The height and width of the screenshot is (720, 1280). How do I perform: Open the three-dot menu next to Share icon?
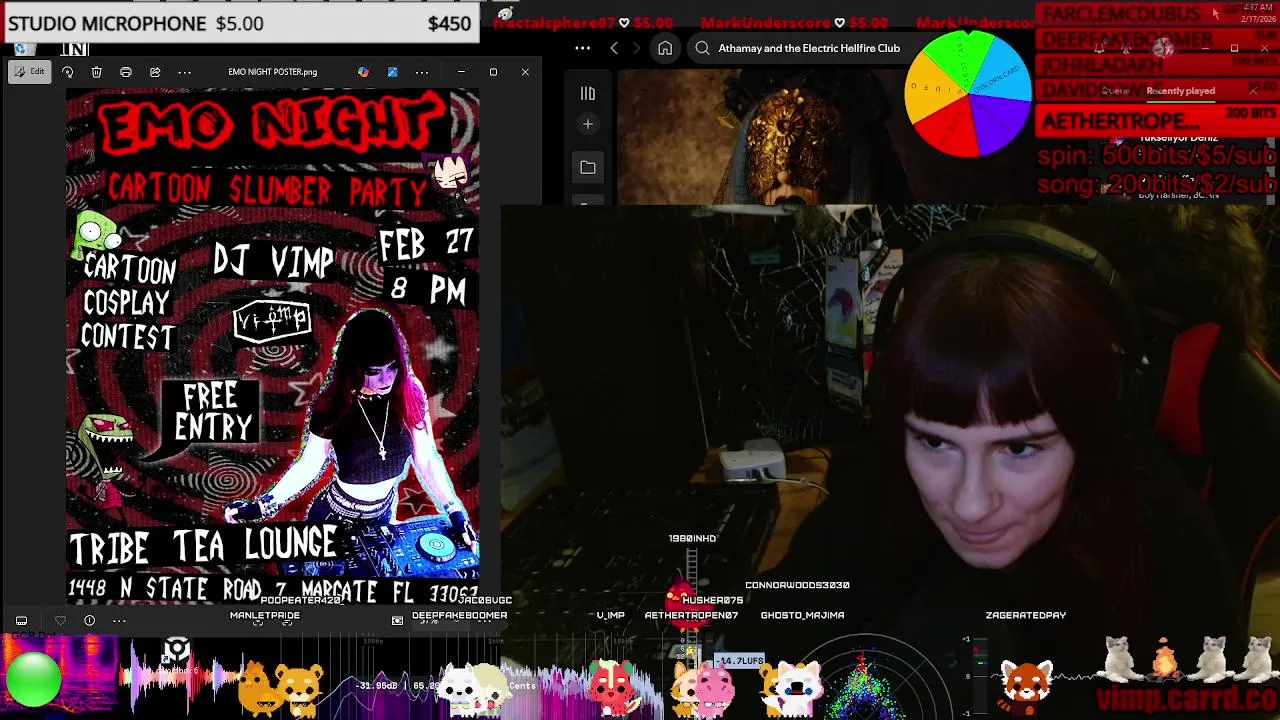tap(184, 72)
